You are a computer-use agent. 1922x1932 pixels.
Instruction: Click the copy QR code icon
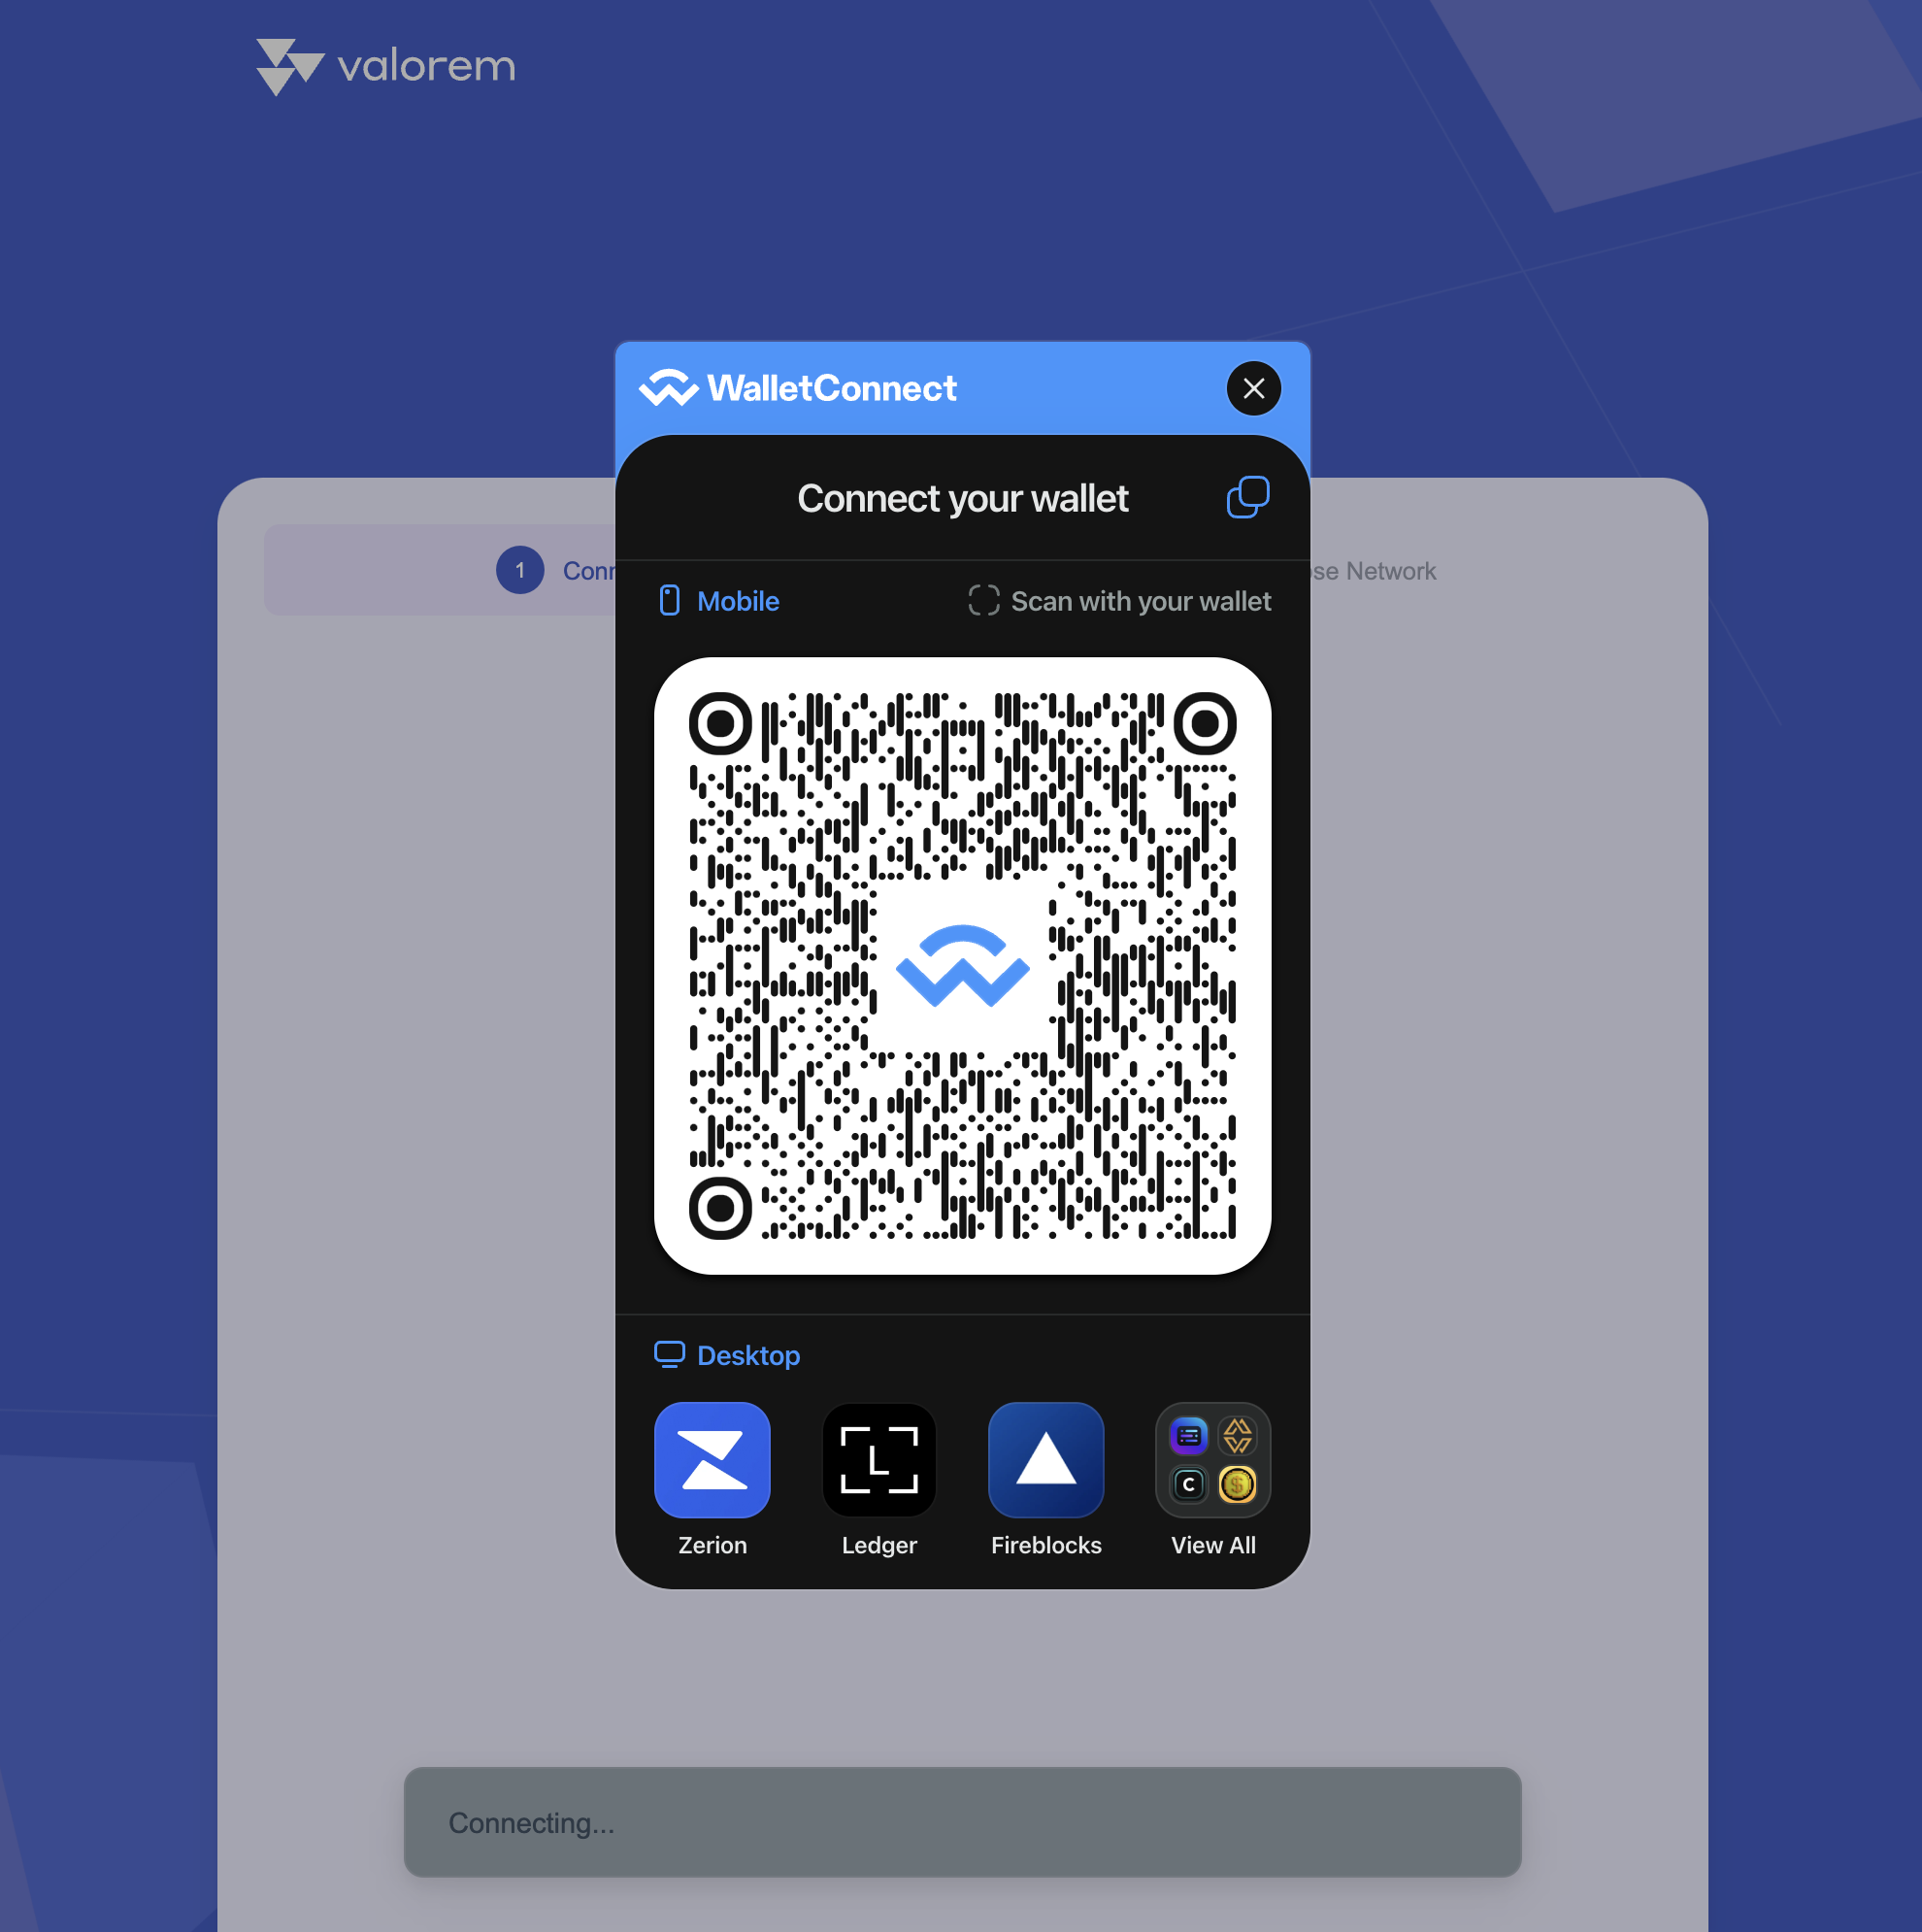[x=1249, y=498]
